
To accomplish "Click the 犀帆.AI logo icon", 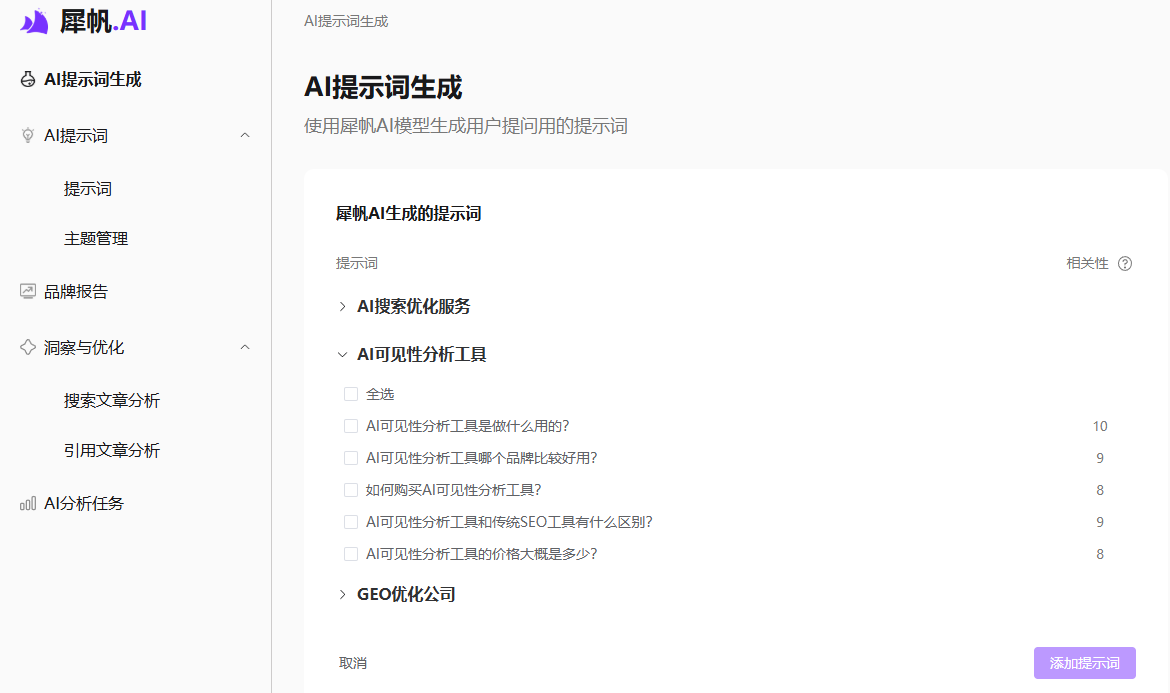I will pyautogui.click(x=33, y=21).
